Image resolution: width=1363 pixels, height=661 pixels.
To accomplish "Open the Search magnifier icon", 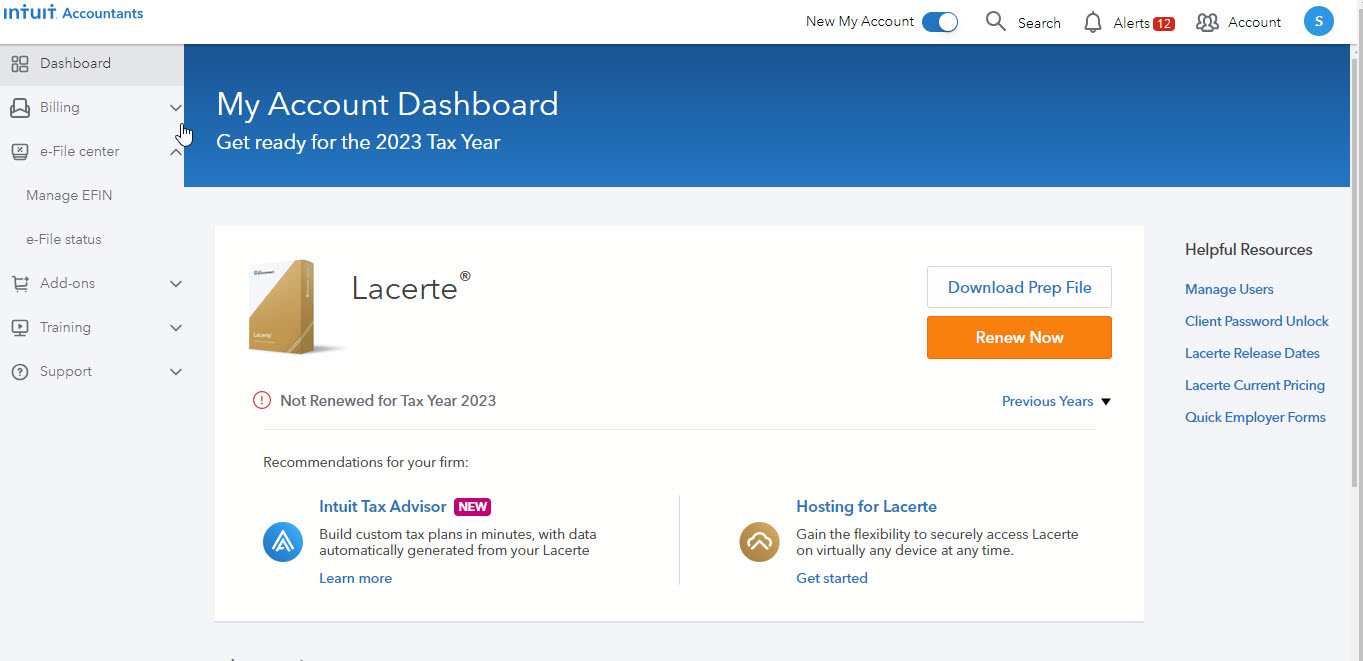I will (x=995, y=21).
